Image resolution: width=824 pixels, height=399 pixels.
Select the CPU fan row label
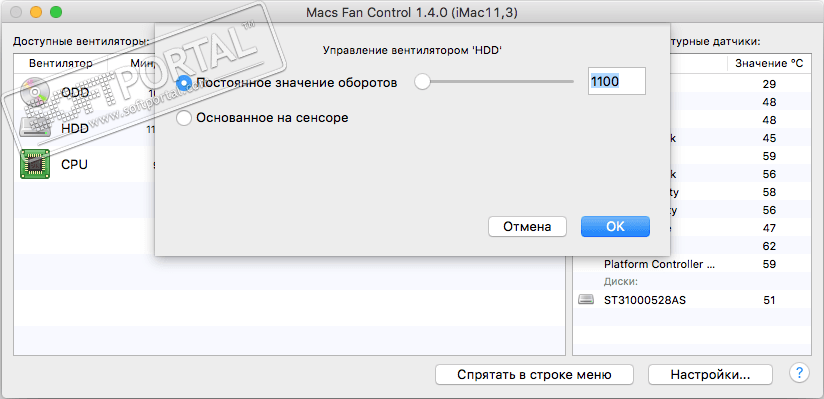[75, 165]
